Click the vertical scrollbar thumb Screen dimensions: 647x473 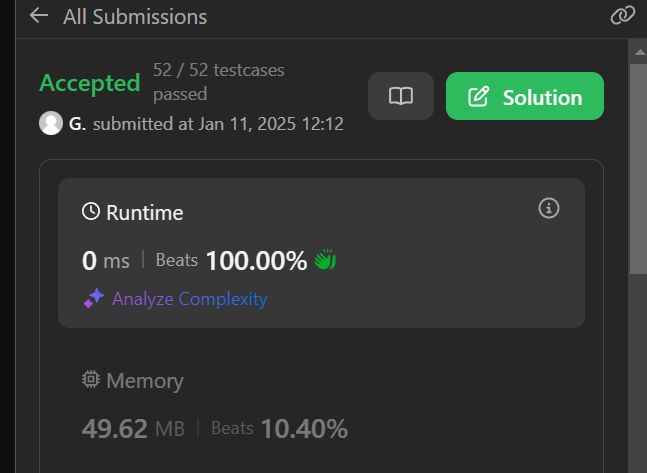coord(638,165)
